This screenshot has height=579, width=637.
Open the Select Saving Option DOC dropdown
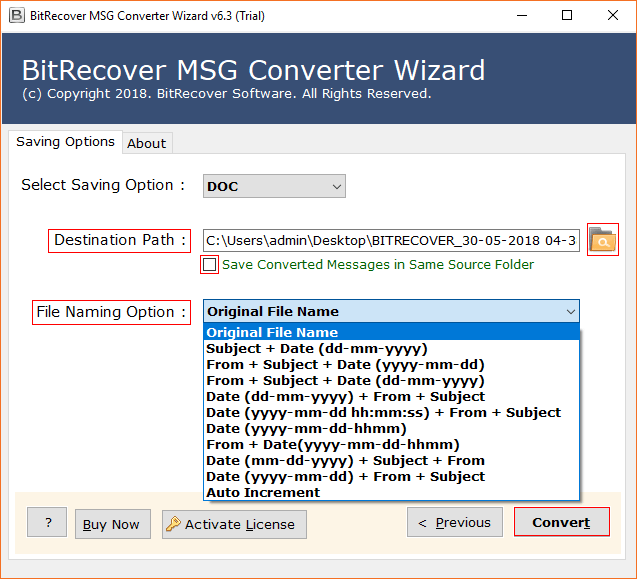click(274, 186)
